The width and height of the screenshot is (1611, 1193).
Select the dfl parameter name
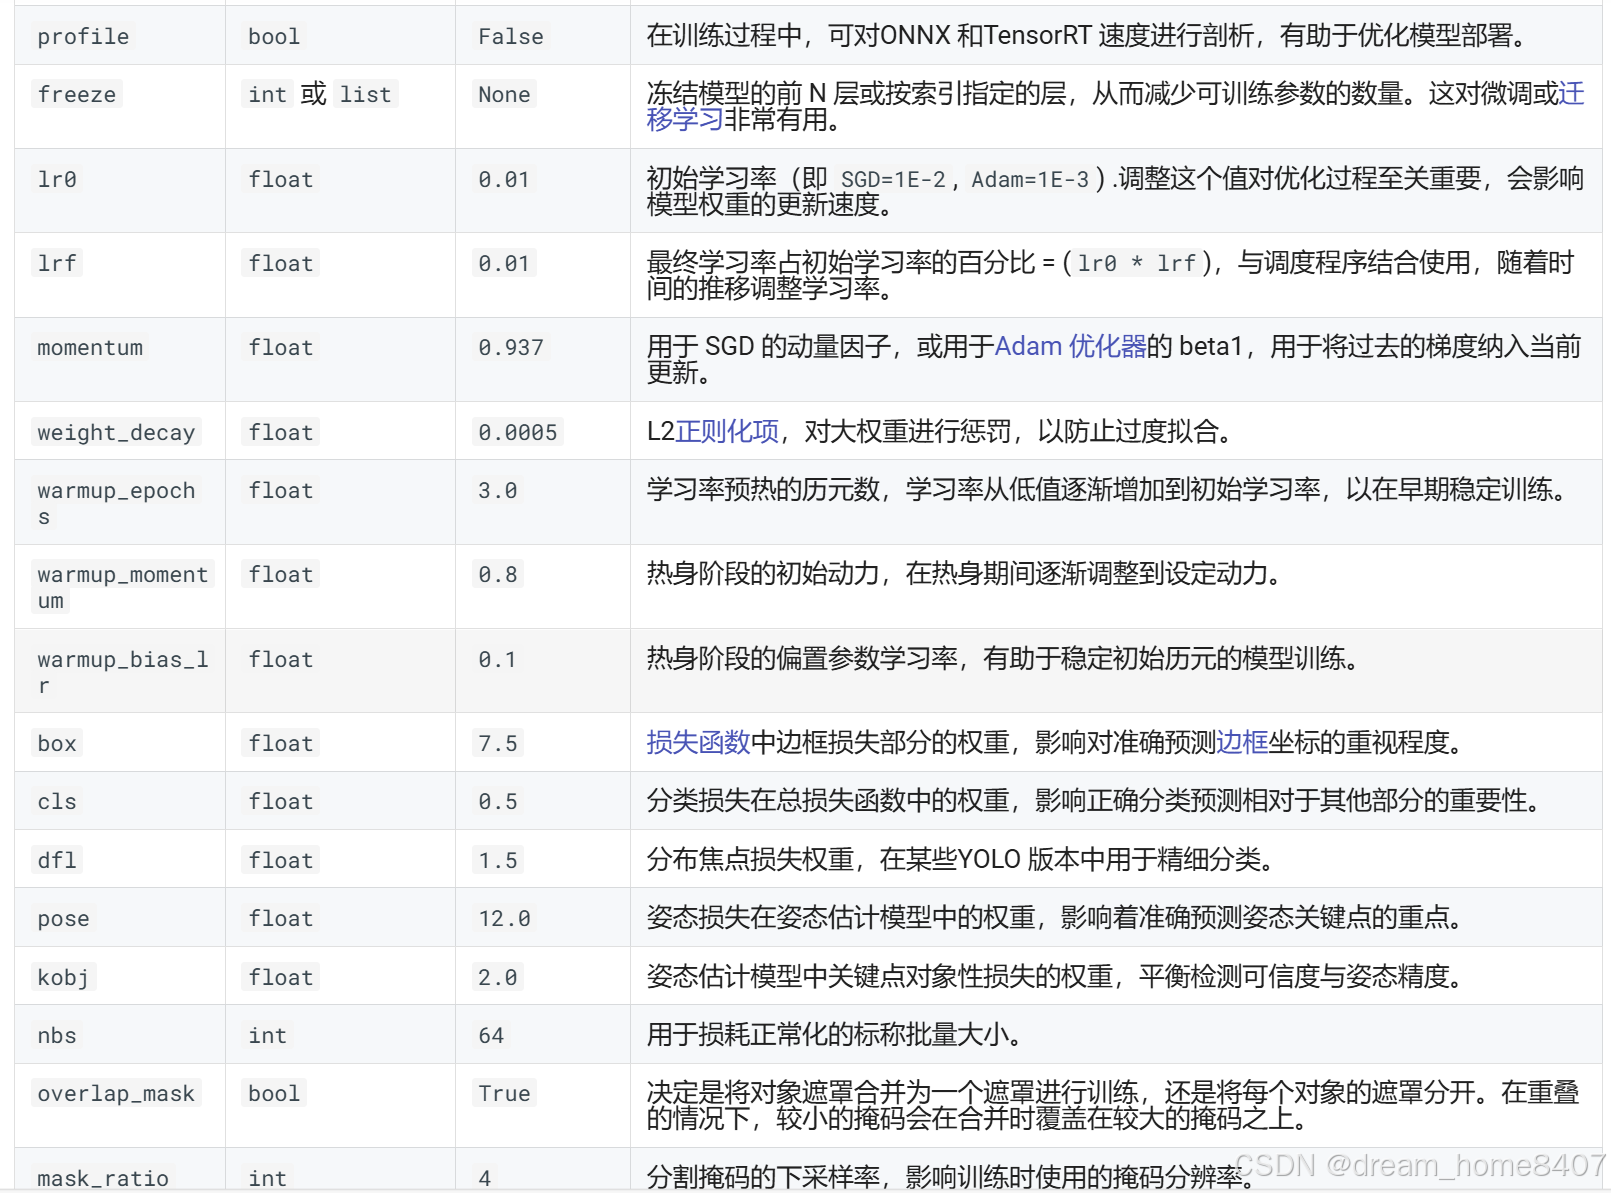[57, 861]
